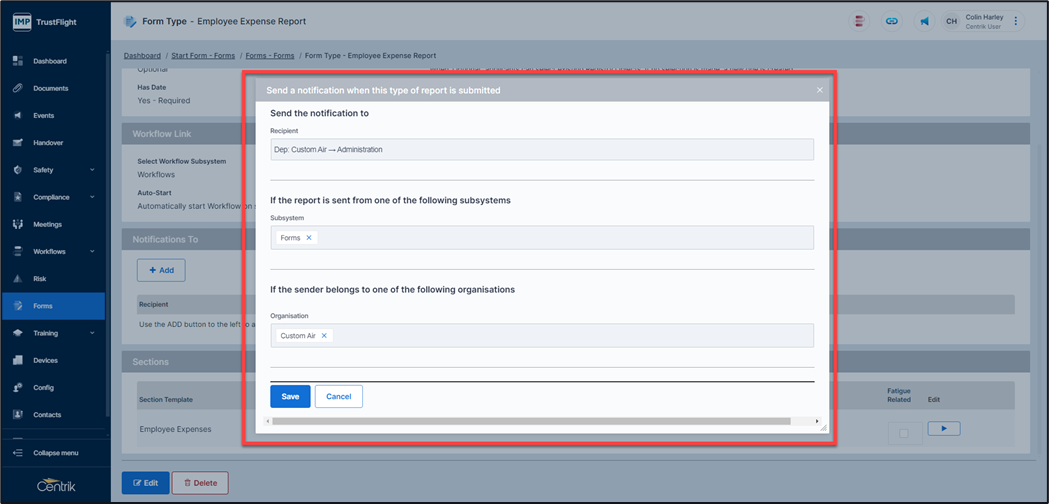Expand the Safety sidebar submenu
The width and height of the screenshot is (1049, 504).
[92, 170]
